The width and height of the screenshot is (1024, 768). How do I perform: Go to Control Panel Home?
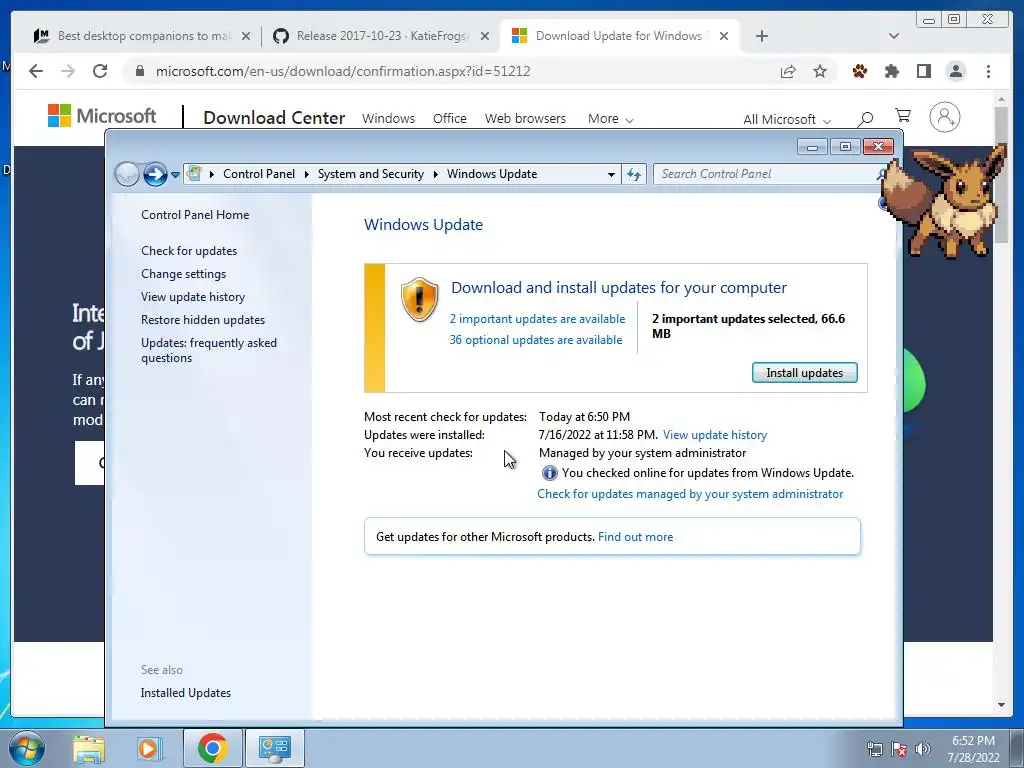pyautogui.click(x=195, y=215)
